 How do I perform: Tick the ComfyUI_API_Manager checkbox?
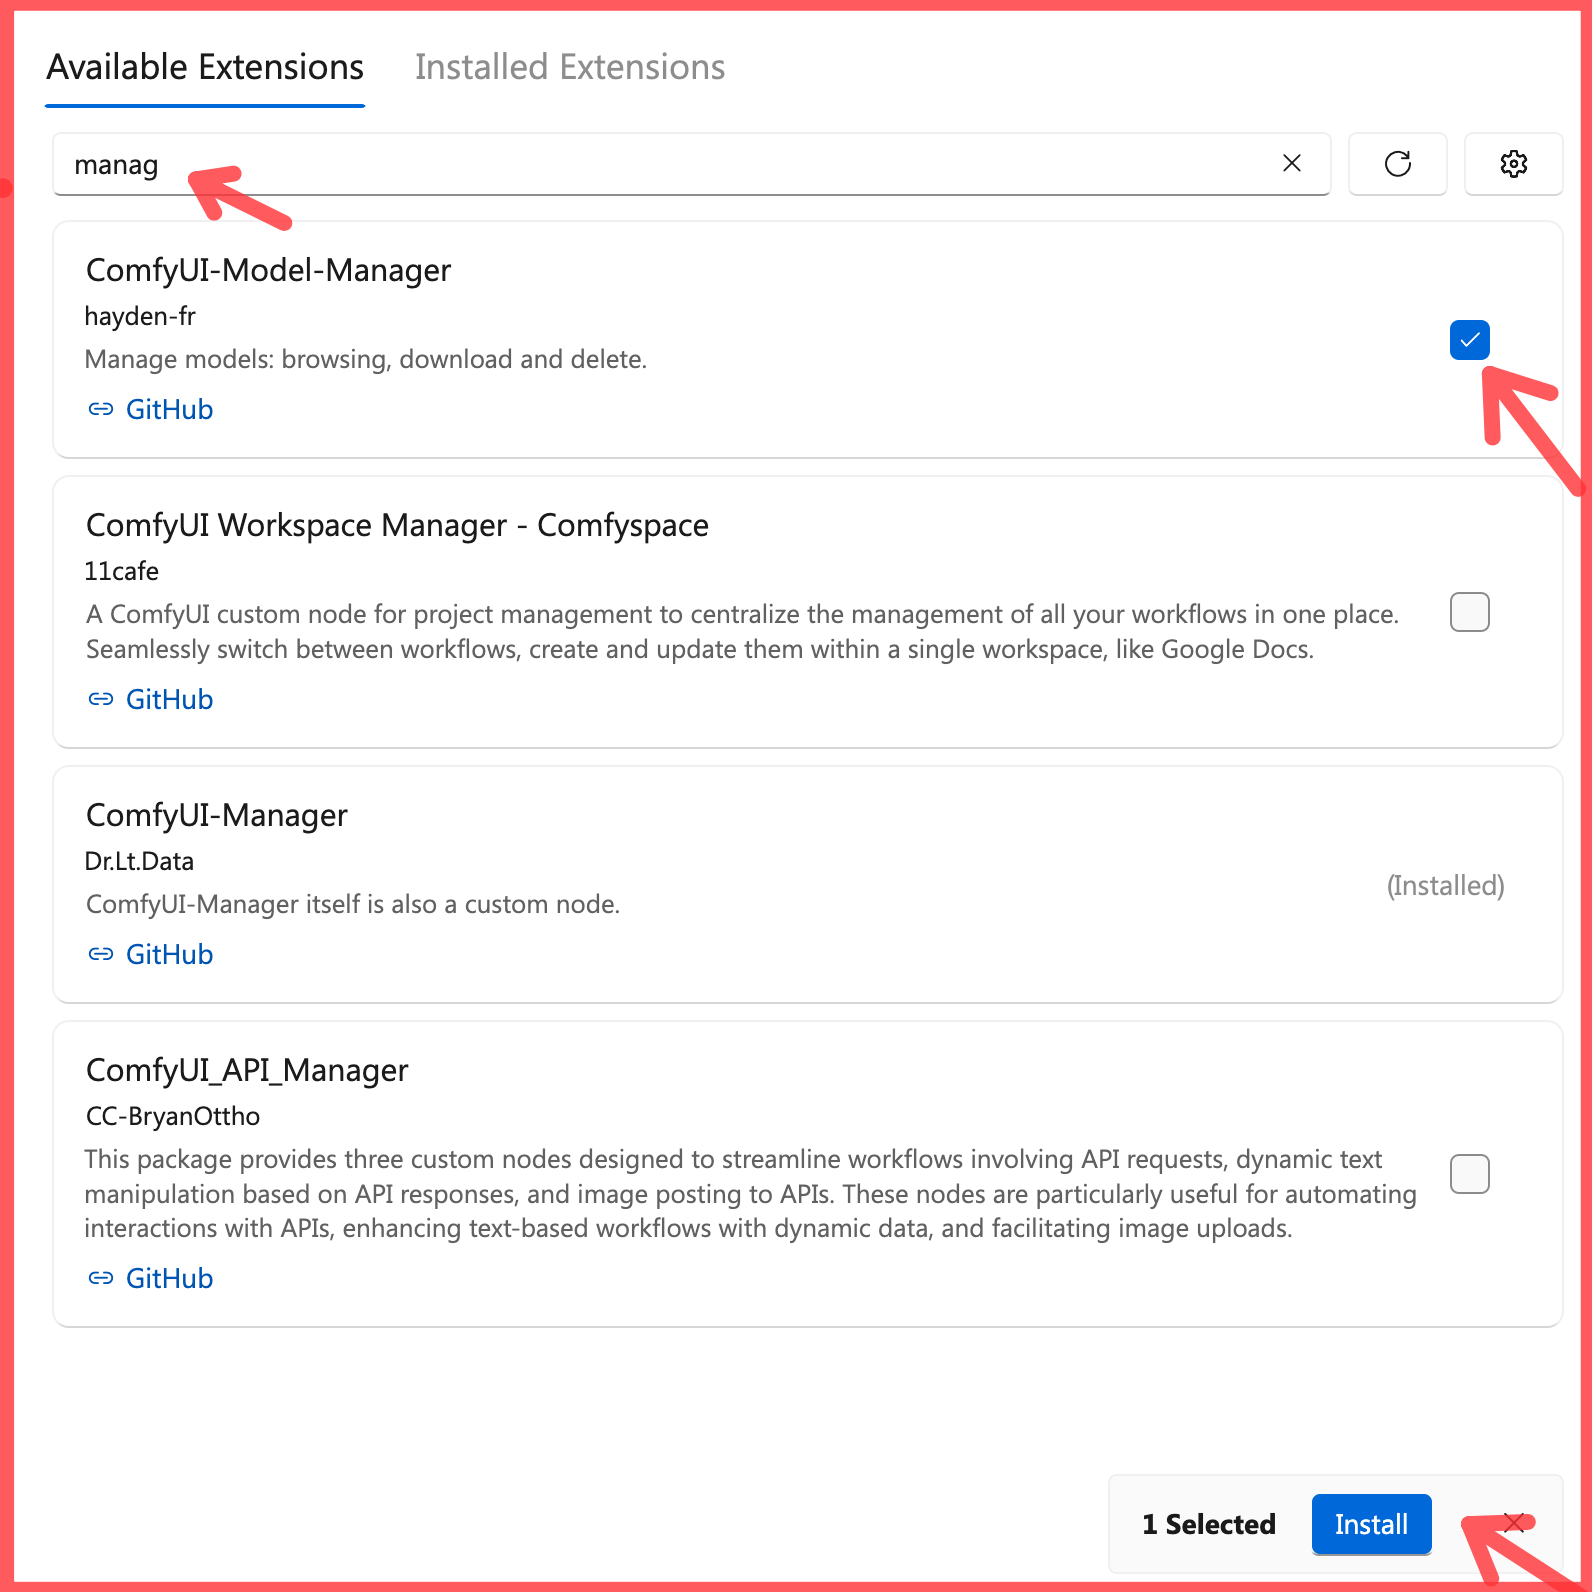click(1469, 1174)
